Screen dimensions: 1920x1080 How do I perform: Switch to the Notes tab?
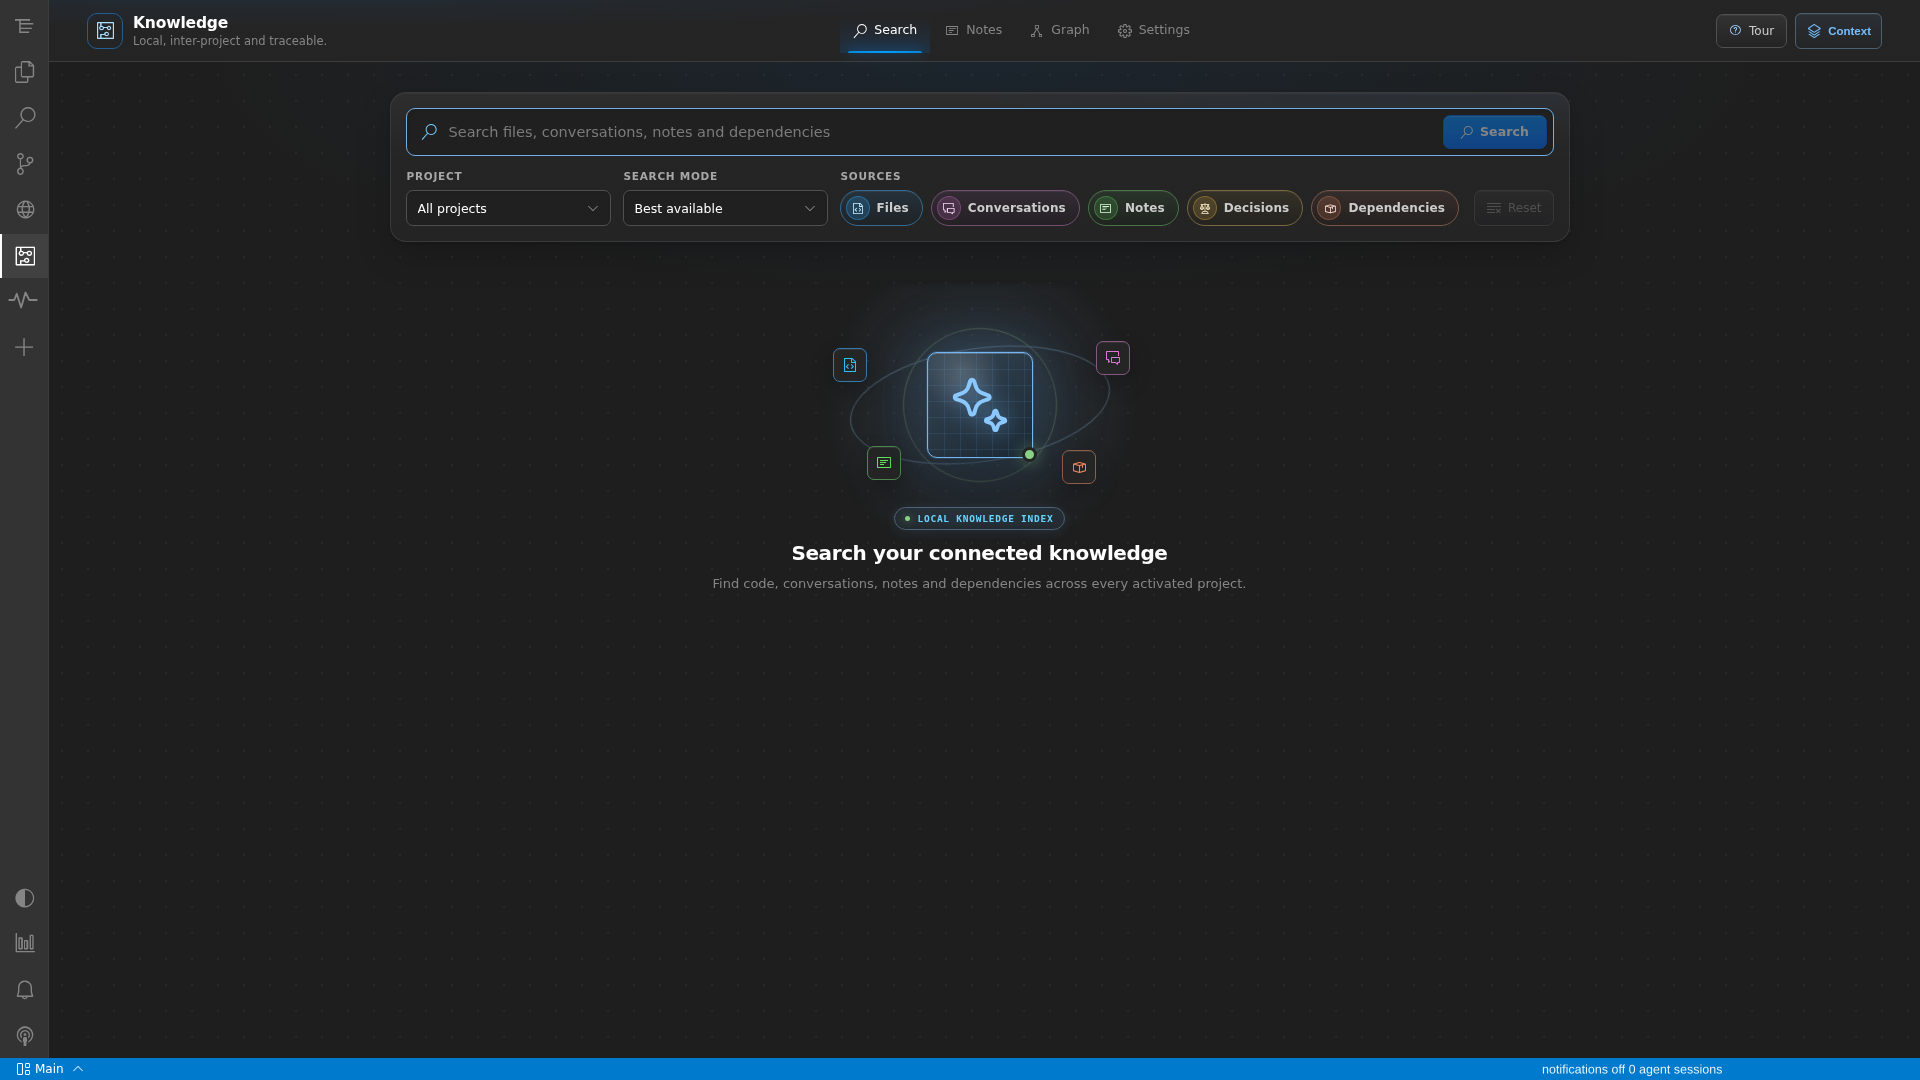974,30
